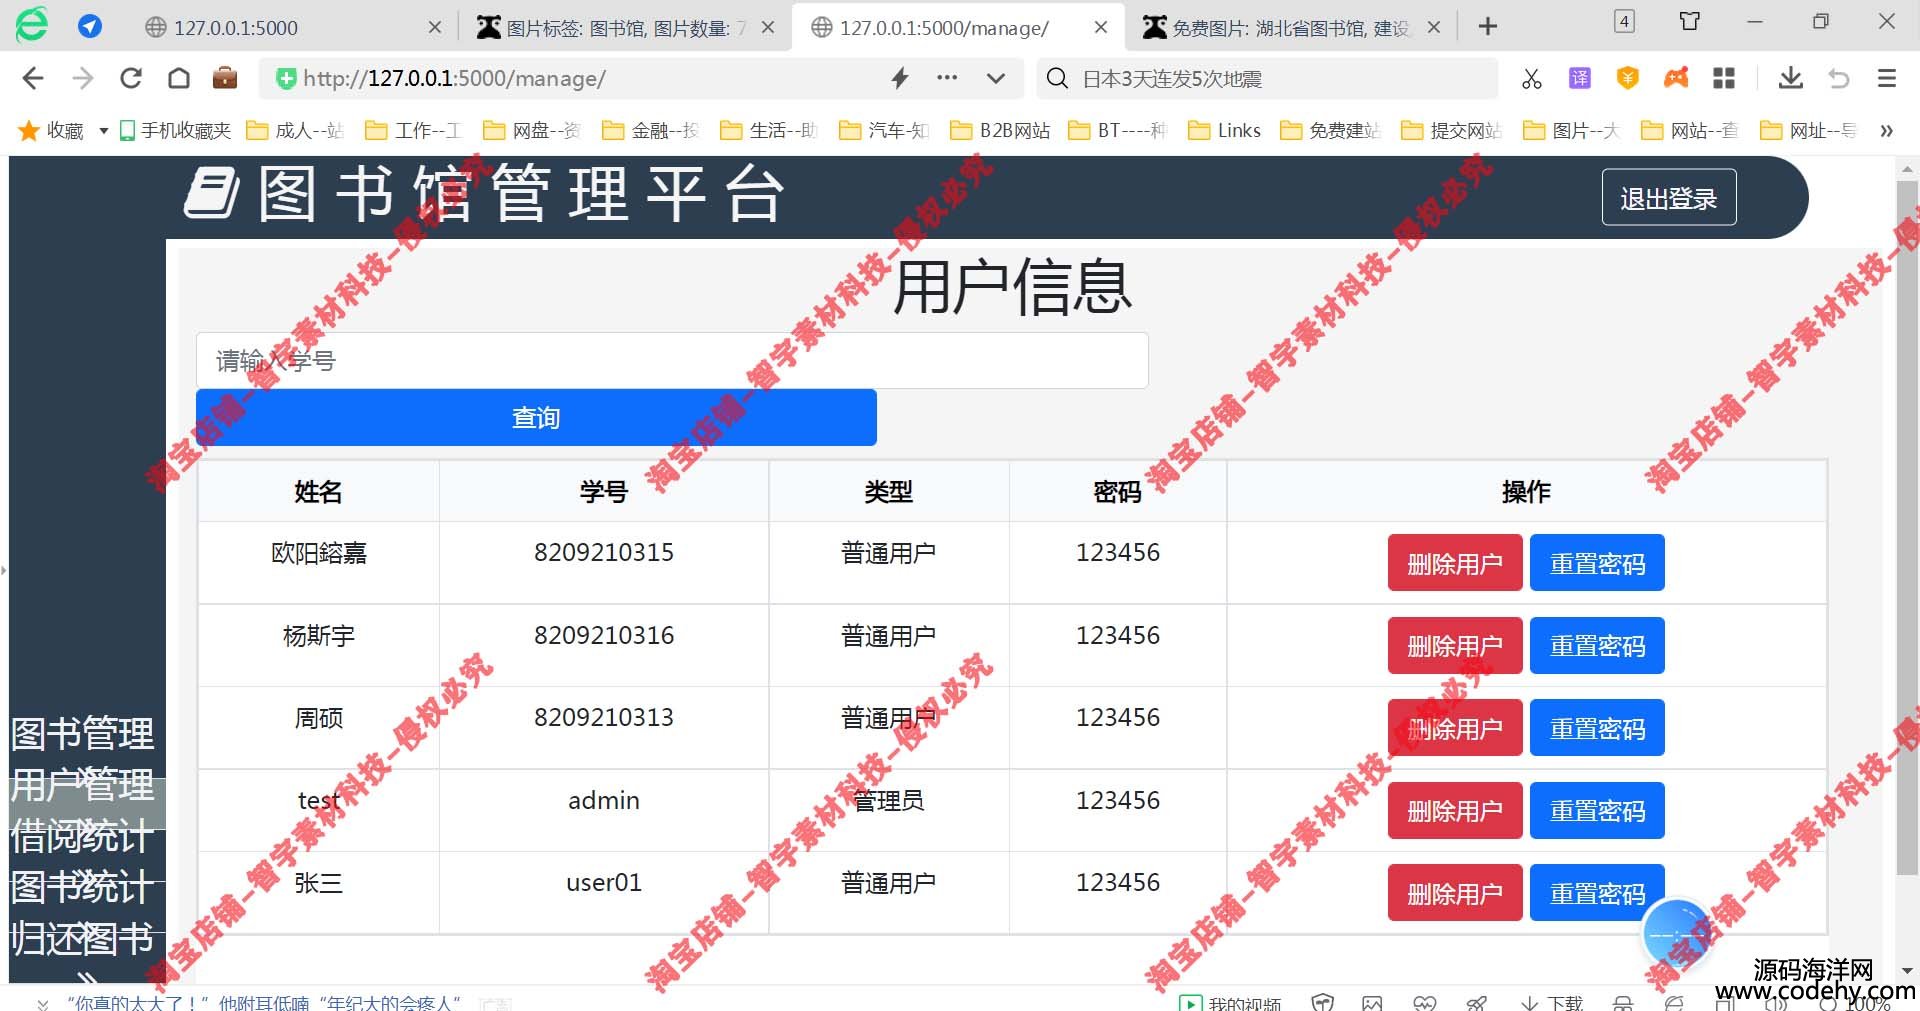Click the browser address bar URL

tap(454, 78)
